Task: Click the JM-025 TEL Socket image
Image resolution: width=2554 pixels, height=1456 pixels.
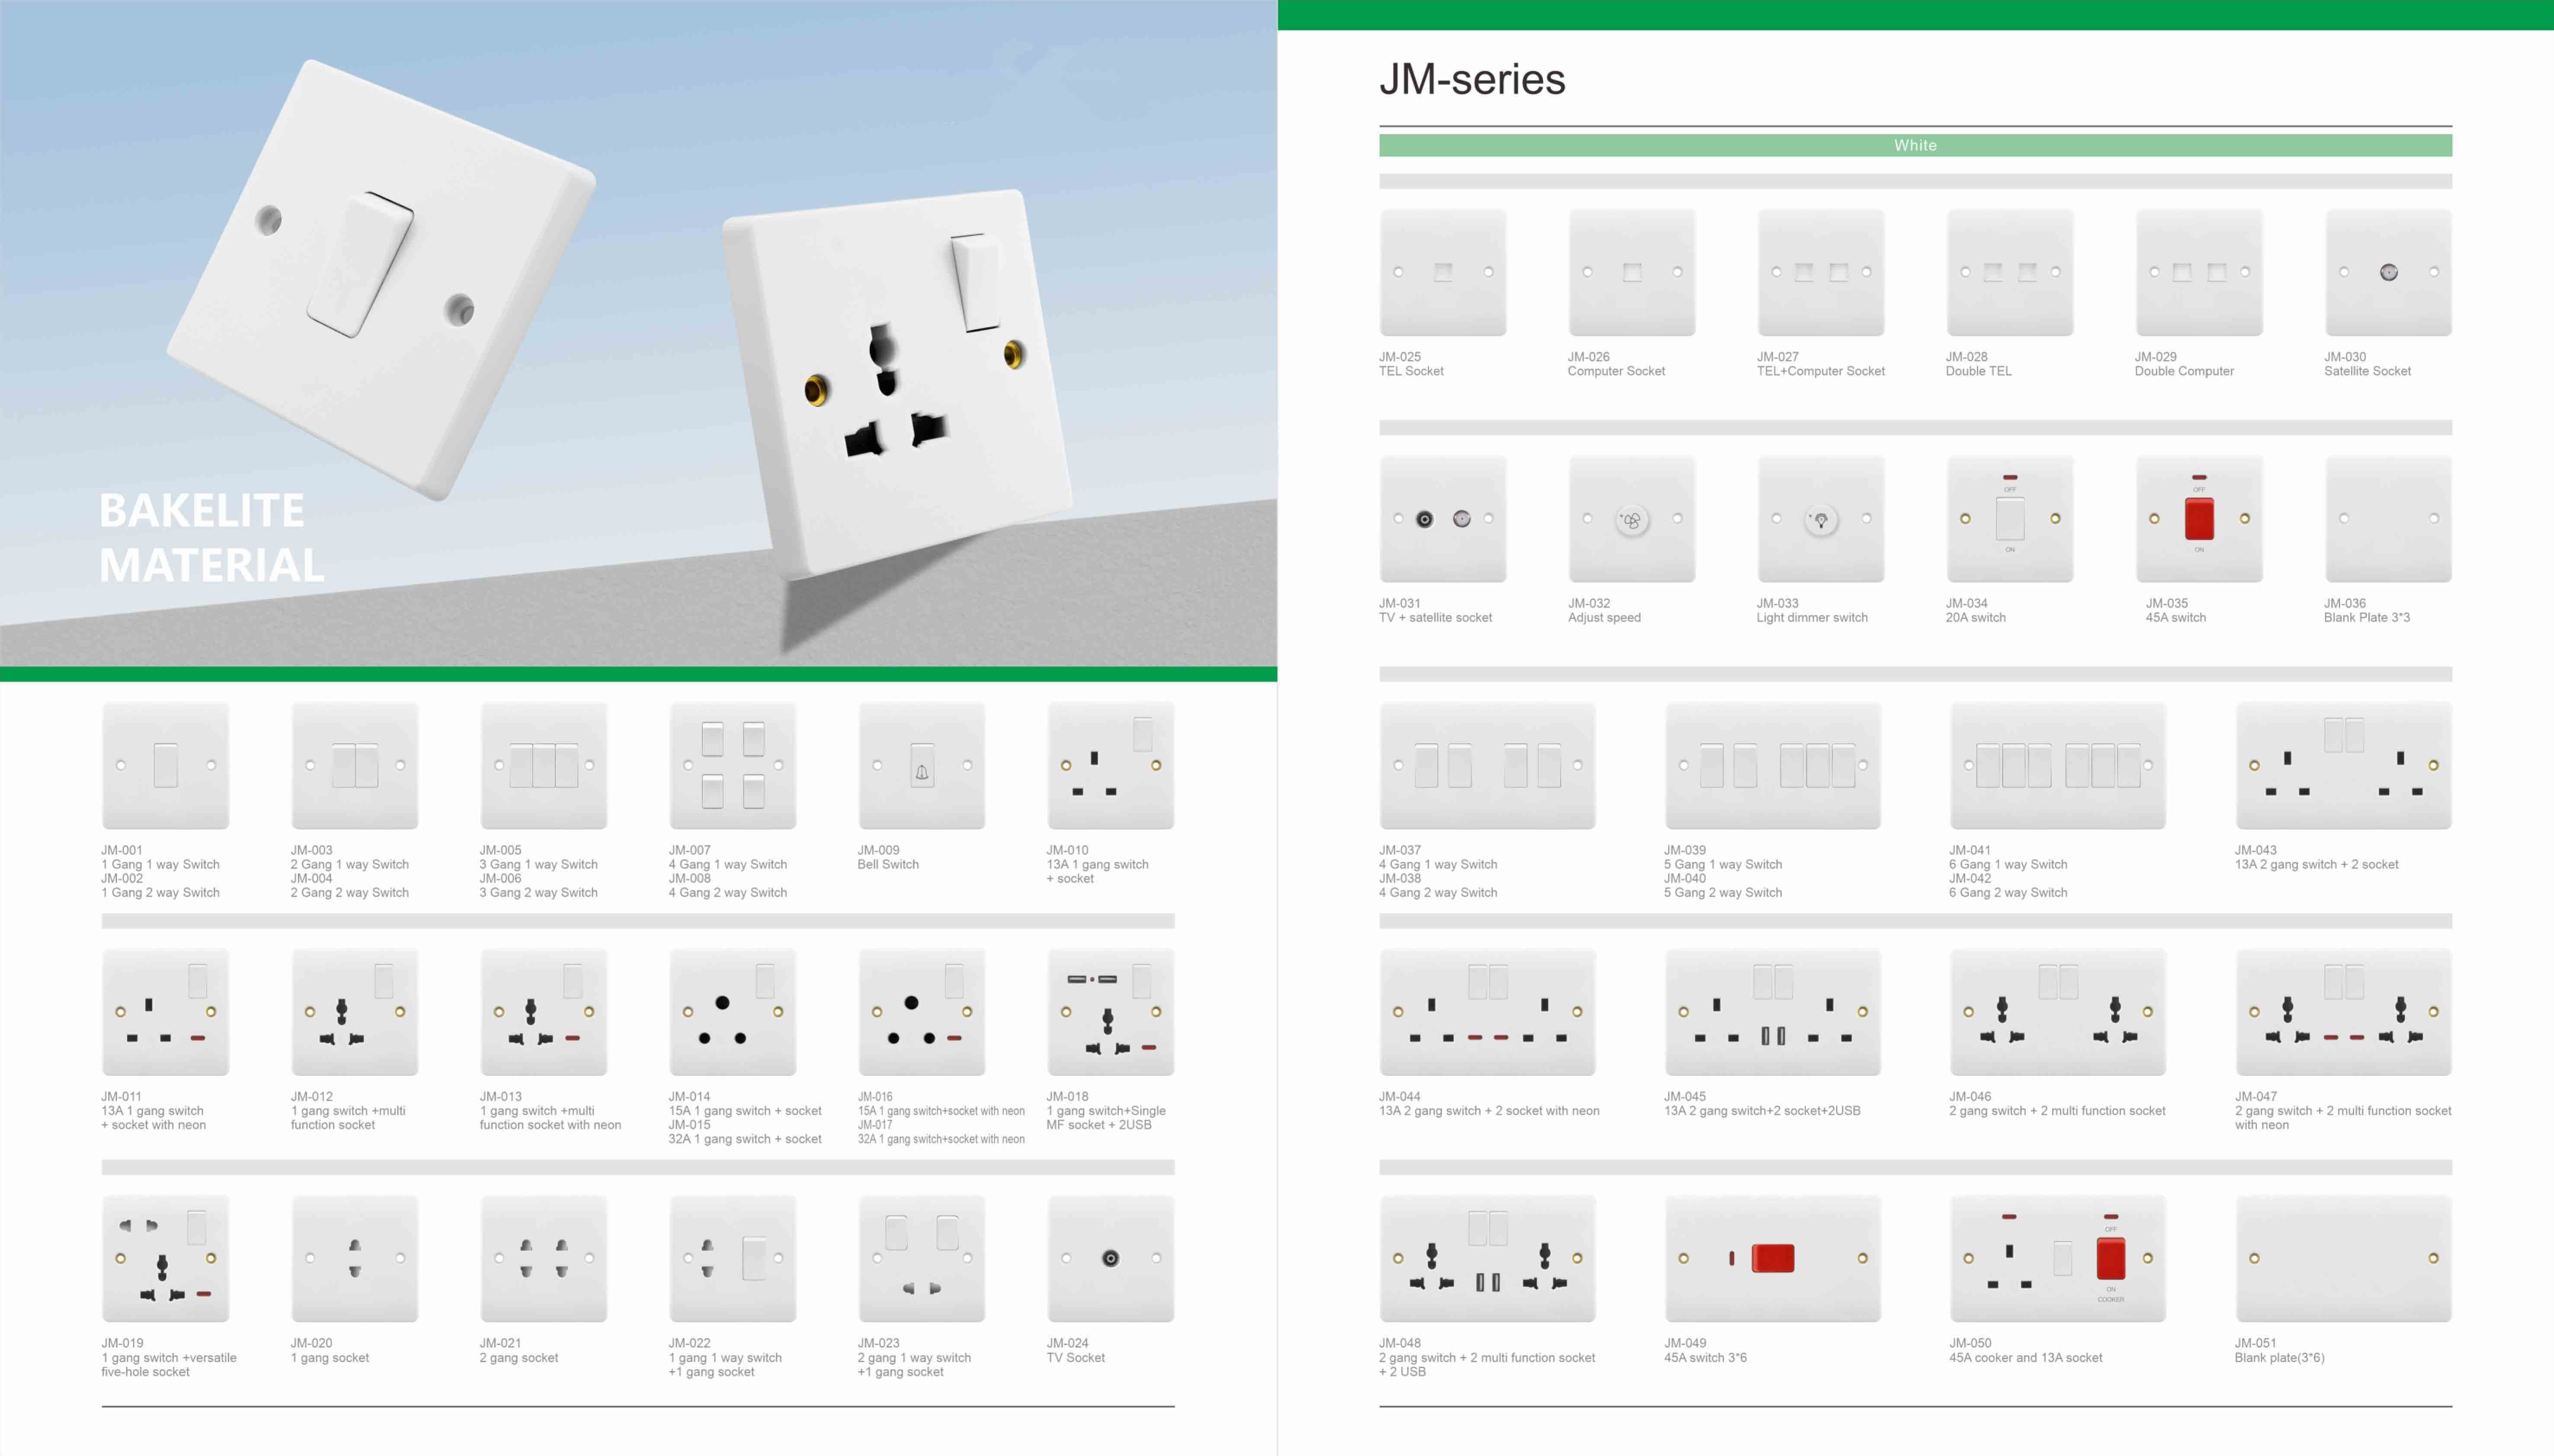Action: (x=1442, y=272)
